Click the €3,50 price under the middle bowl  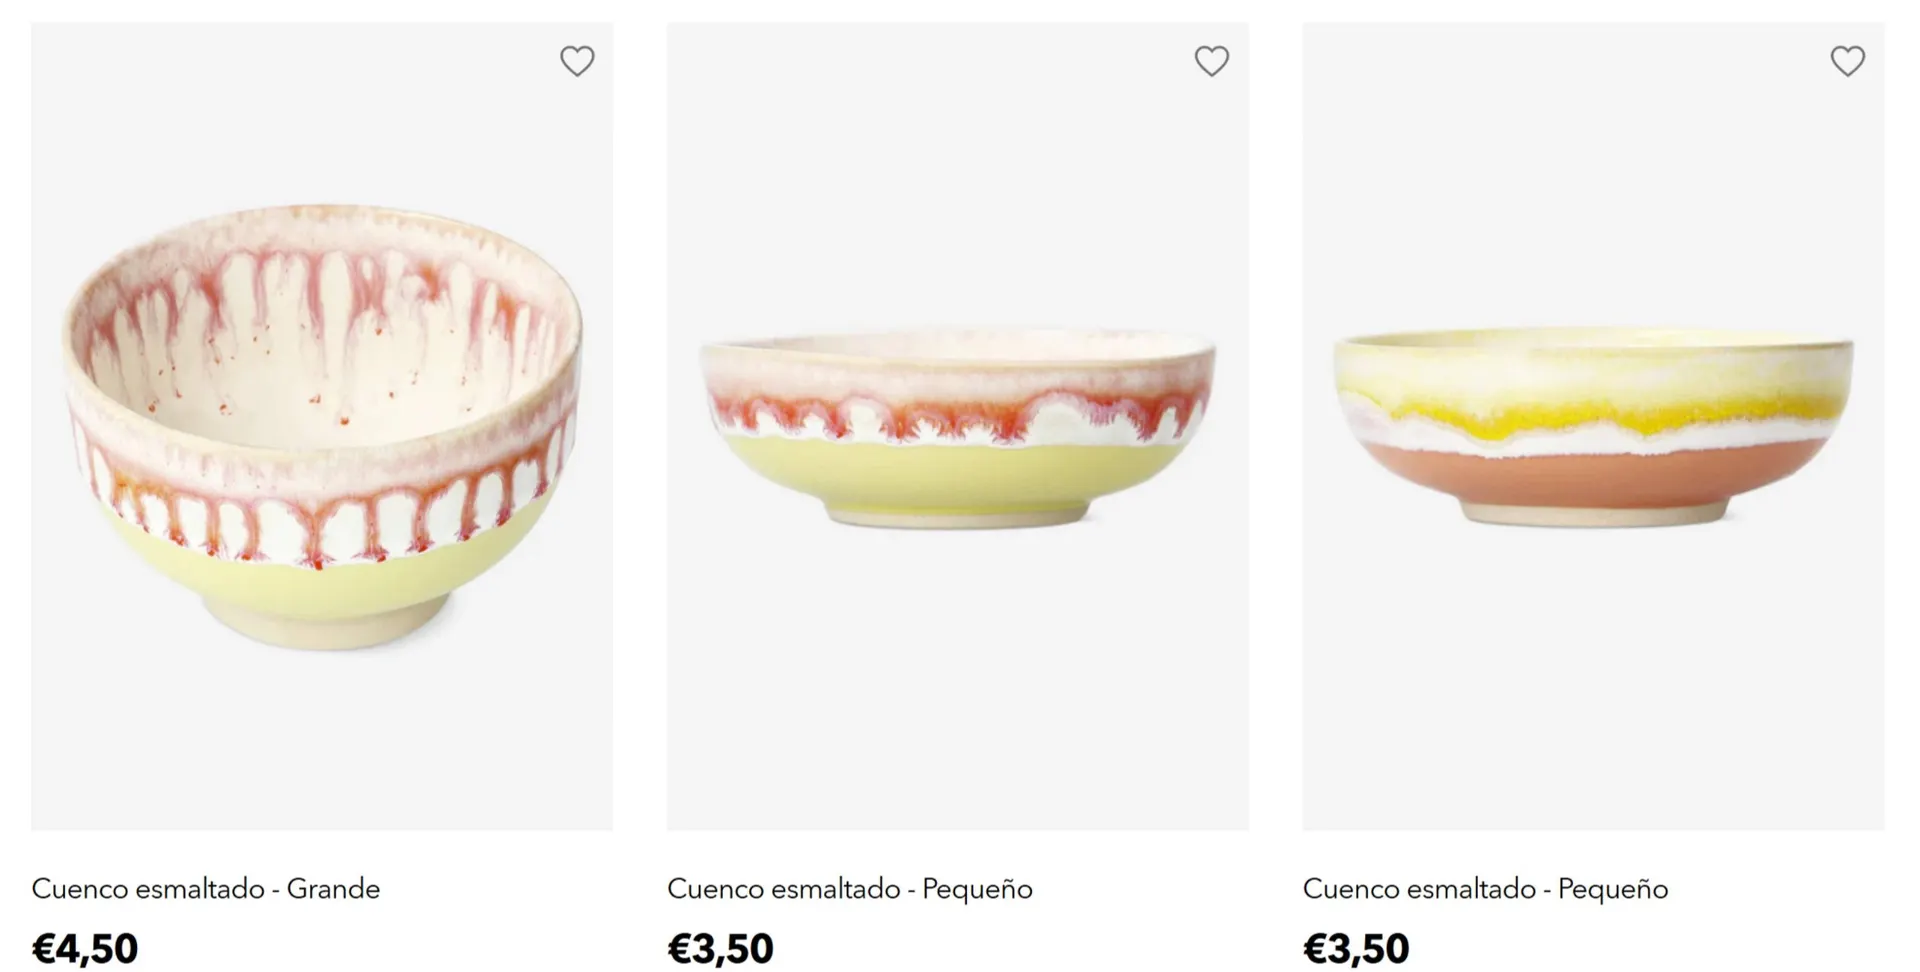point(720,948)
